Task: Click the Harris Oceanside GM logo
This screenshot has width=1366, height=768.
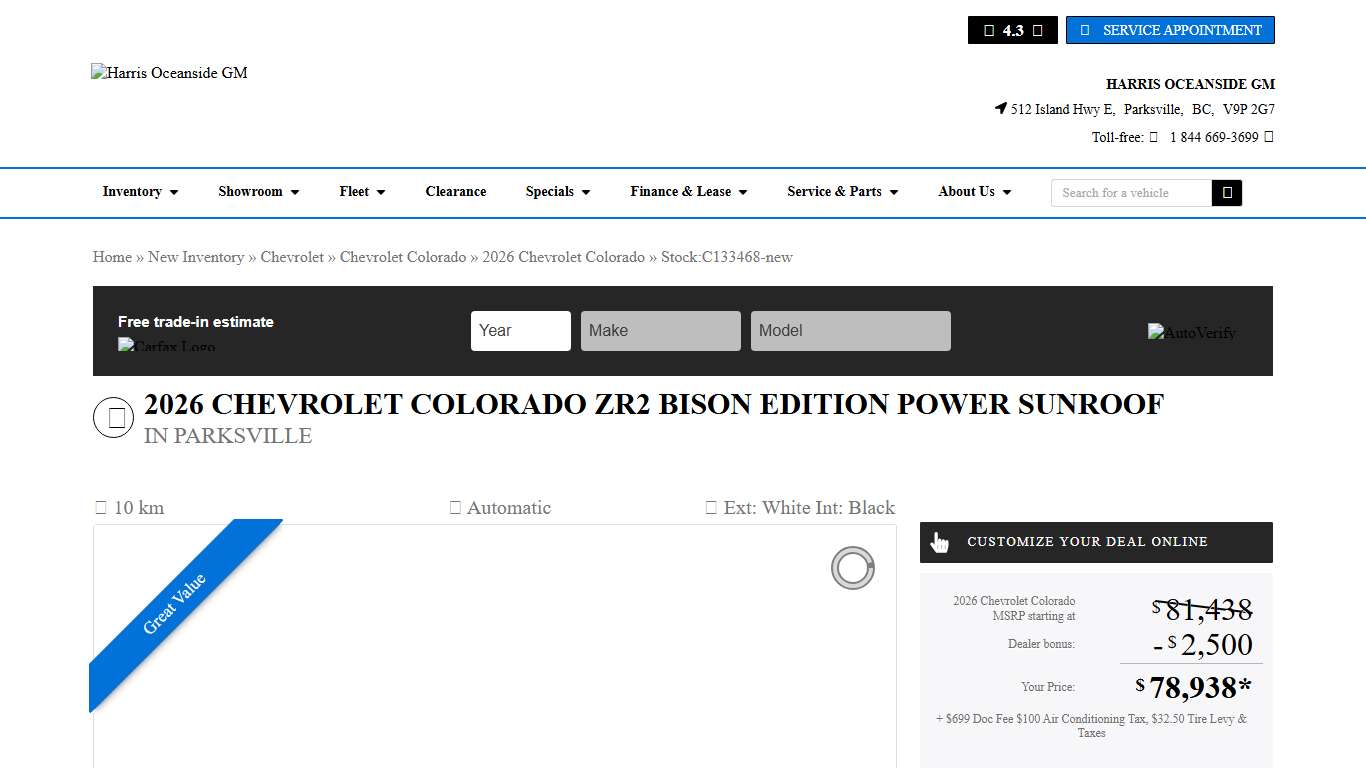Action: tap(169, 73)
